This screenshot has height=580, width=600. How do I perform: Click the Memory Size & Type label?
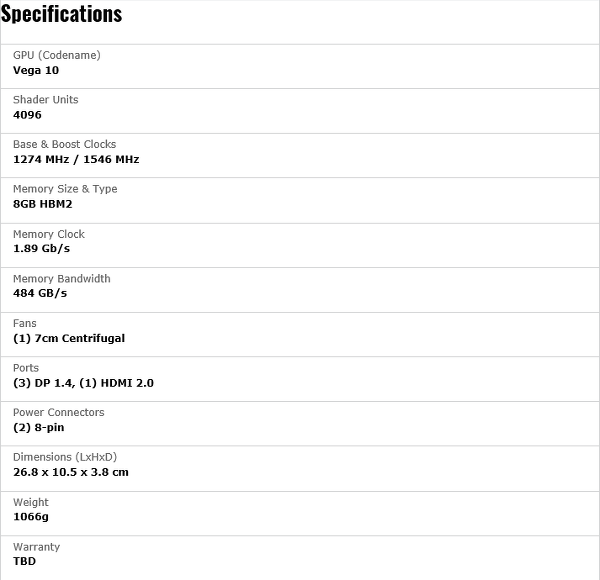[x=65, y=189]
